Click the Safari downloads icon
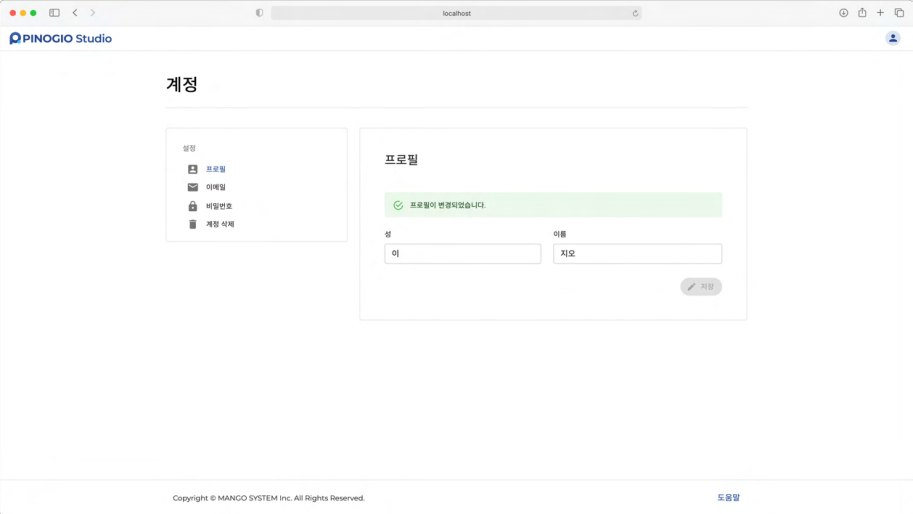 [x=843, y=13]
